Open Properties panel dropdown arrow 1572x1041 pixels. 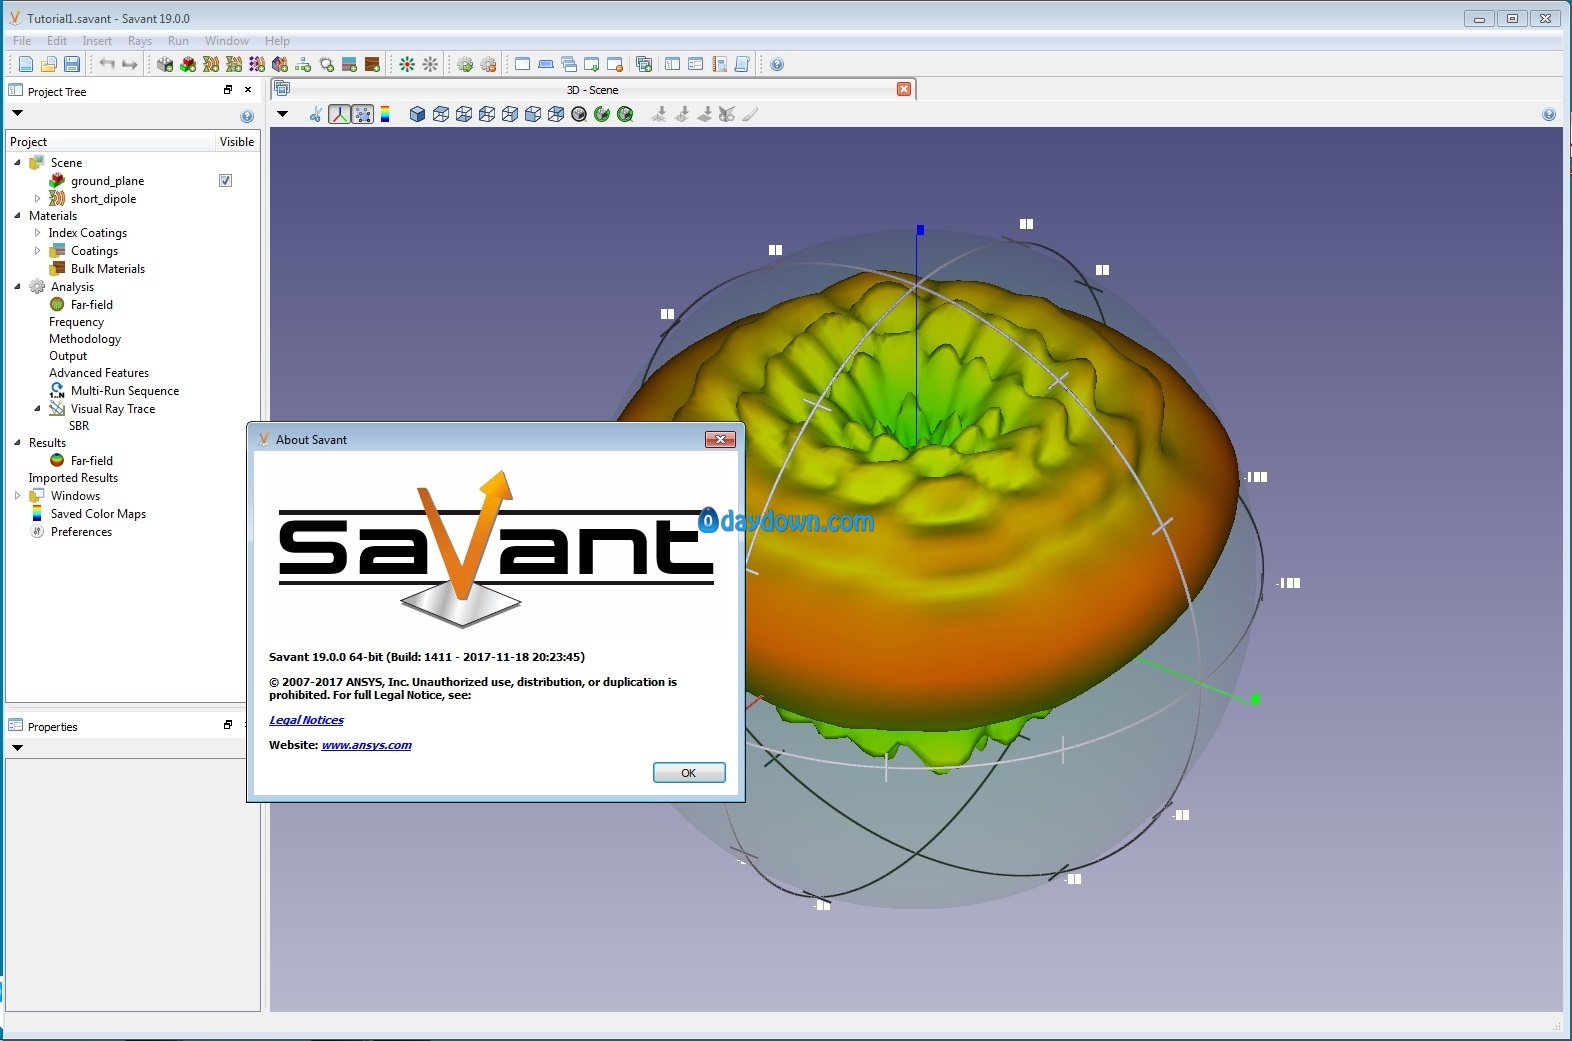pyautogui.click(x=17, y=748)
